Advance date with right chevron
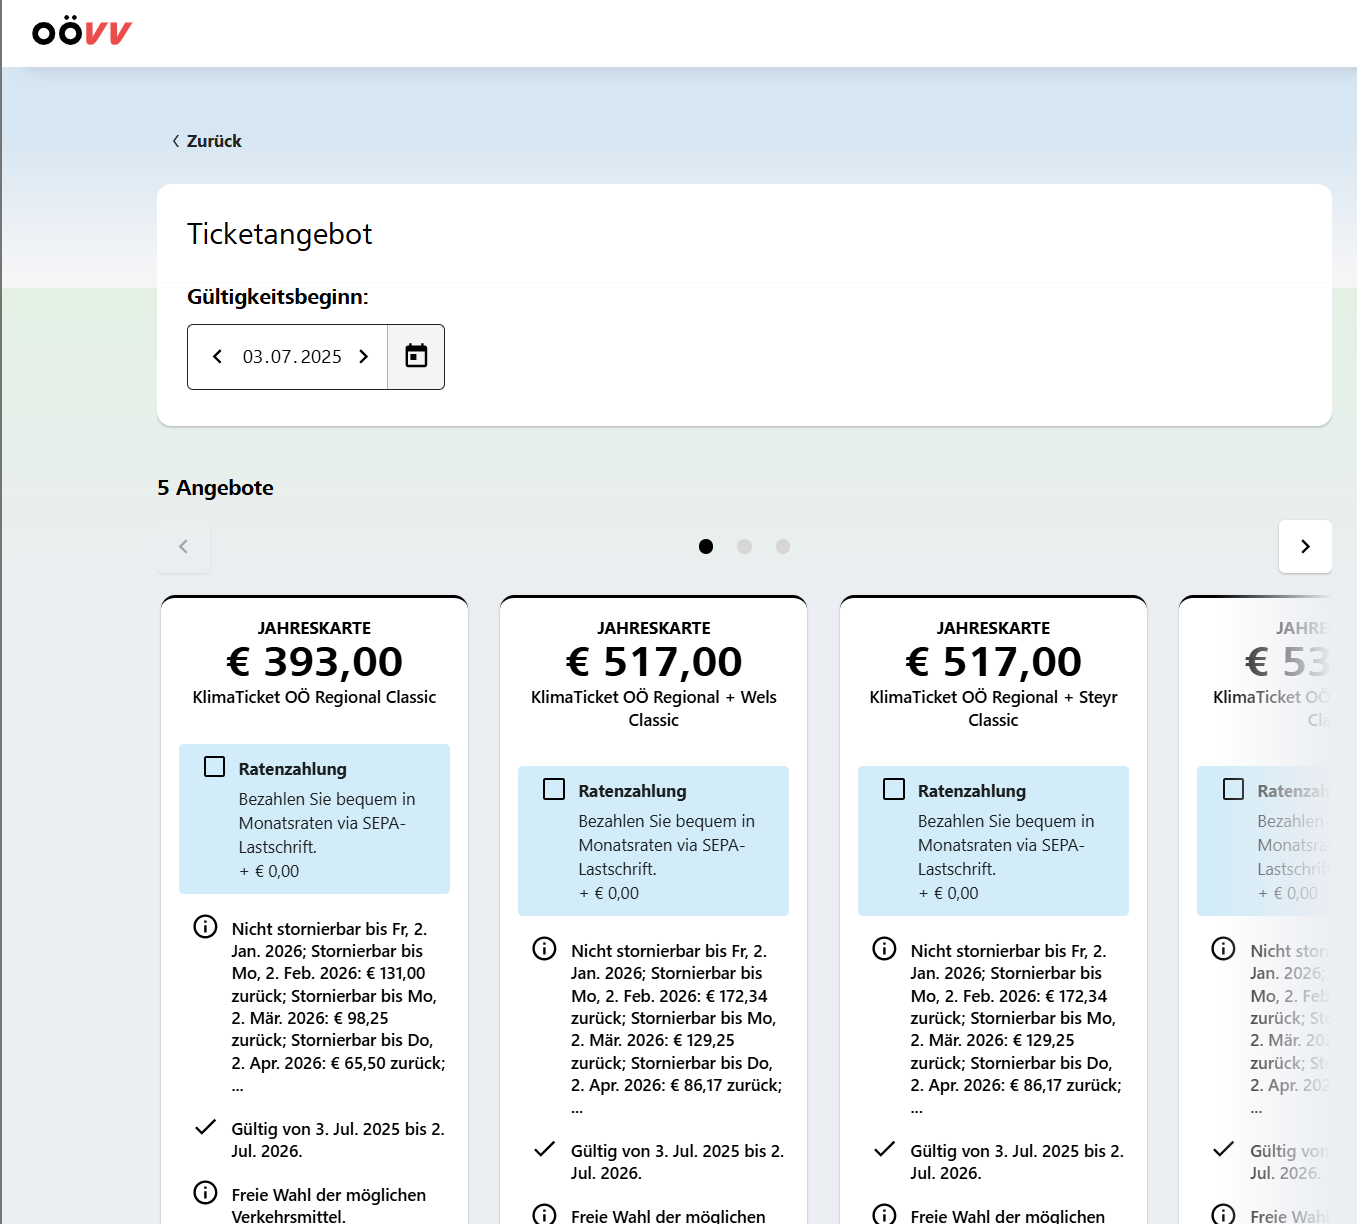The width and height of the screenshot is (1357, 1224). [x=364, y=357]
